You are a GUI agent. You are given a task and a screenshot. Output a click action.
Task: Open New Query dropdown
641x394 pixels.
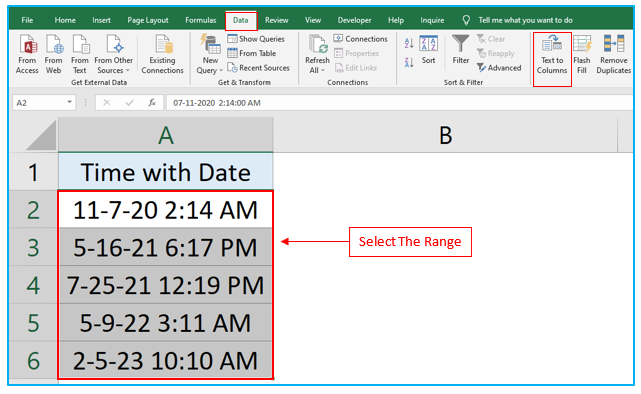(x=210, y=54)
